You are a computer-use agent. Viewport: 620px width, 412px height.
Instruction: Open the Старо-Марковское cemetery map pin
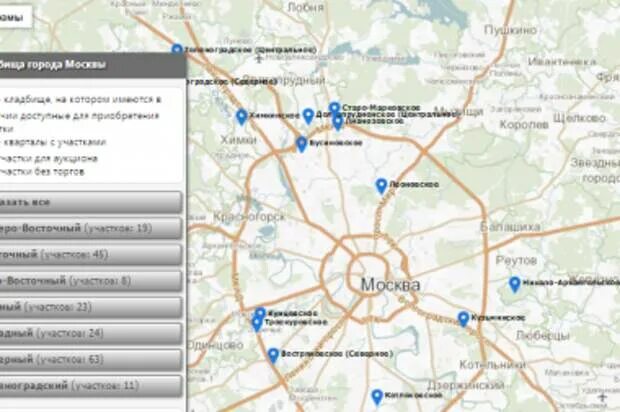click(335, 109)
